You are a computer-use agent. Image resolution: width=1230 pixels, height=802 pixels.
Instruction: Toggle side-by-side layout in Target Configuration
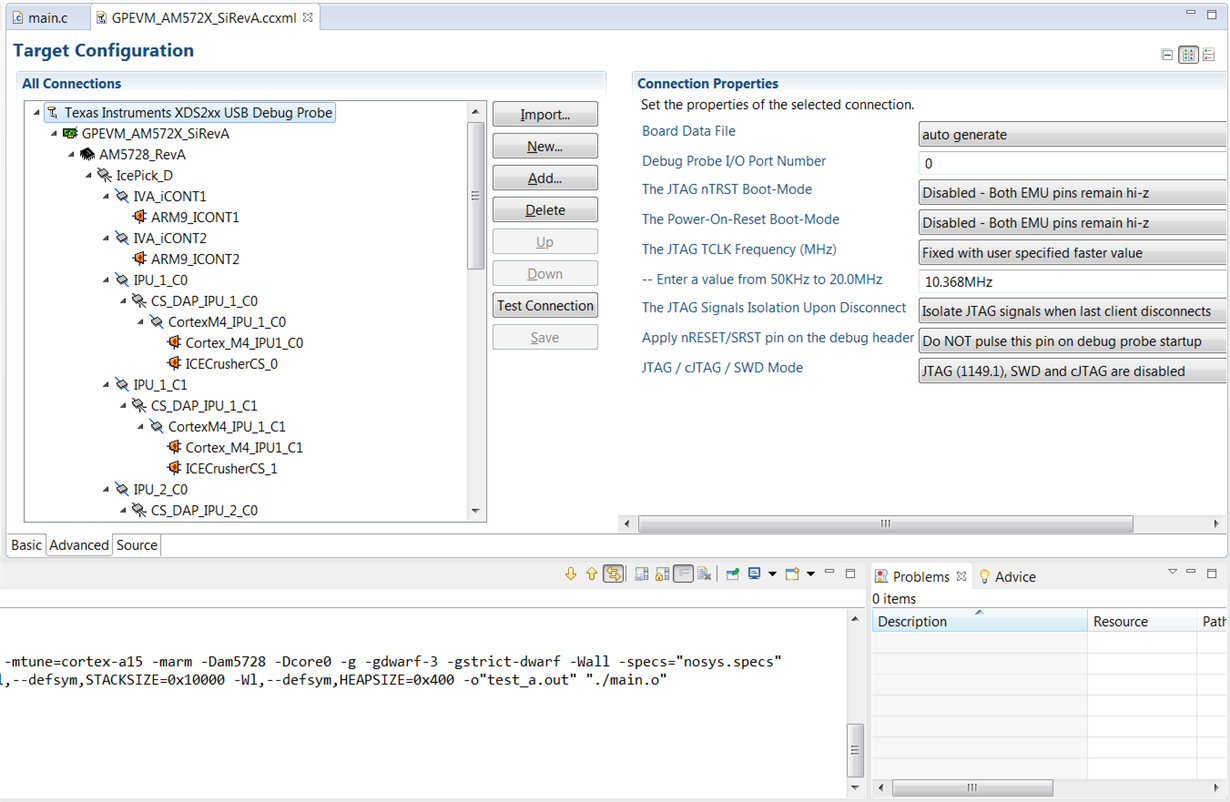(1188, 55)
